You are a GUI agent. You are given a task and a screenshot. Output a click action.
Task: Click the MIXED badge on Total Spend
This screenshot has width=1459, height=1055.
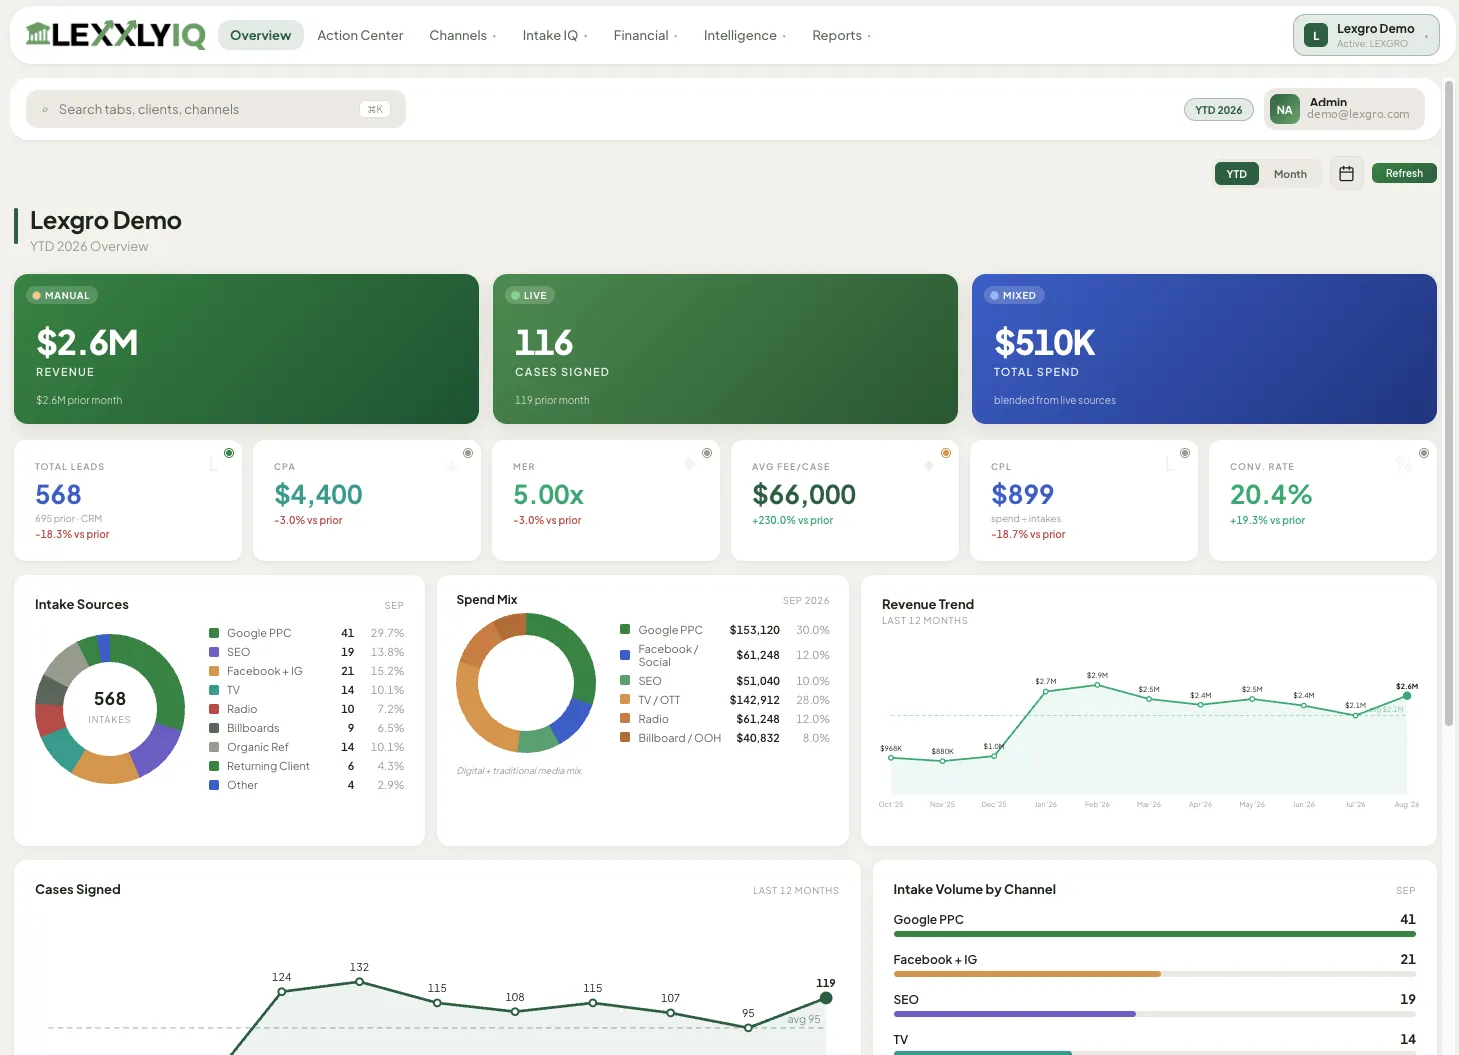point(1014,295)
